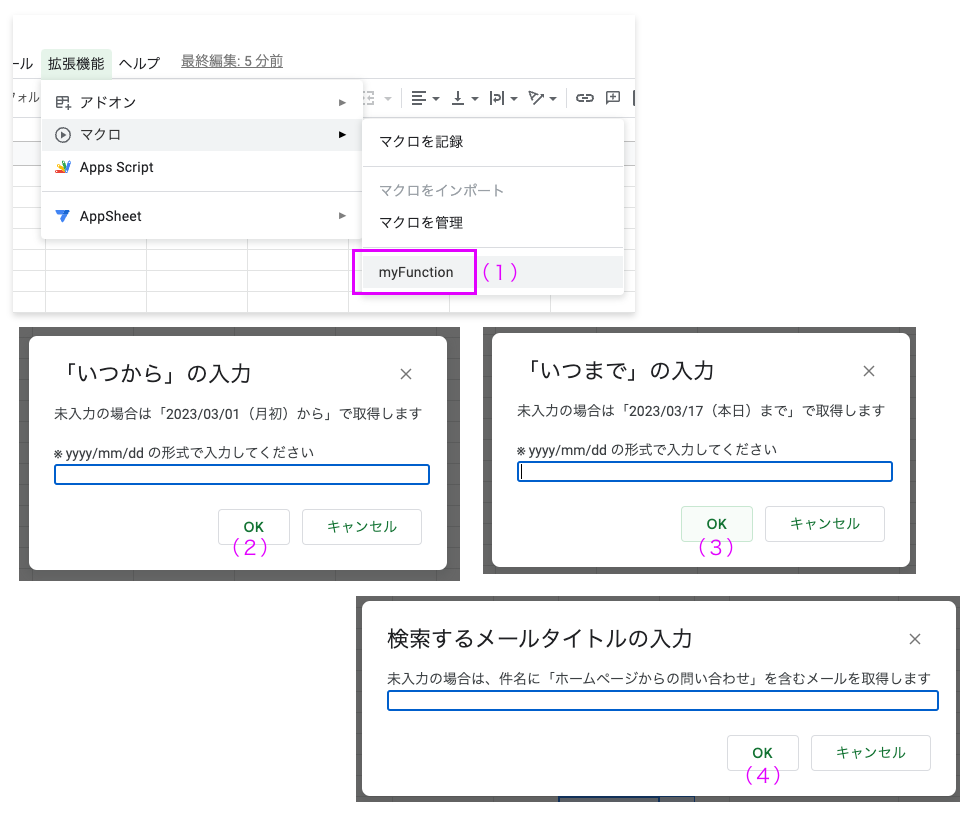The height and width of the screenshot is (813, 971).
Task: Open the text wrapping options dropdown
Action: pos(513,98)
